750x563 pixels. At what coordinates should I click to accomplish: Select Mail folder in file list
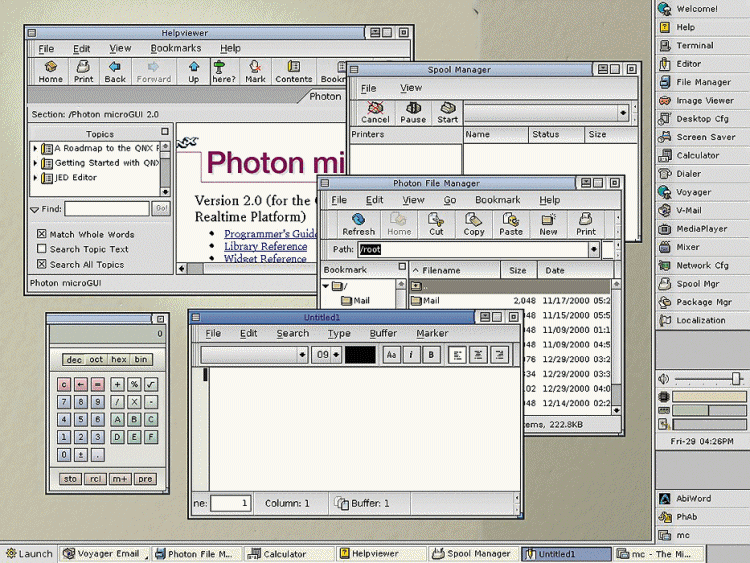coord(510,301)
